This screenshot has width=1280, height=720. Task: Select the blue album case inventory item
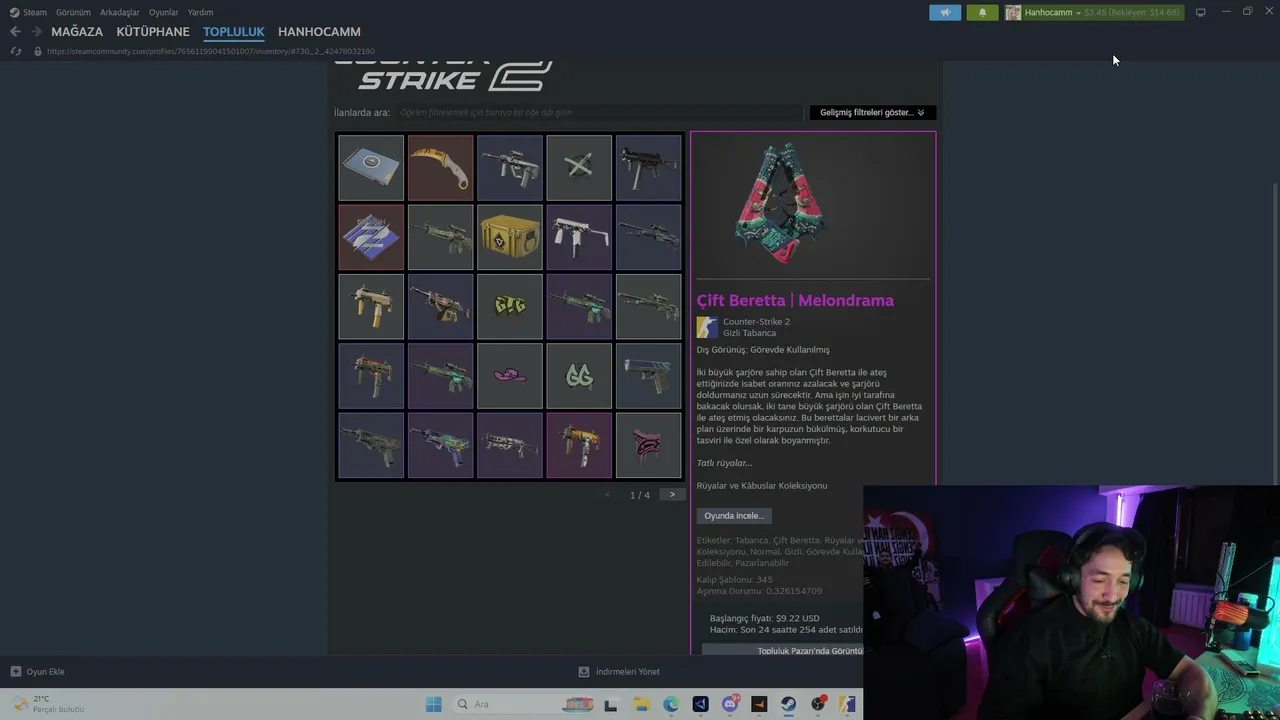tap(371, 168)
